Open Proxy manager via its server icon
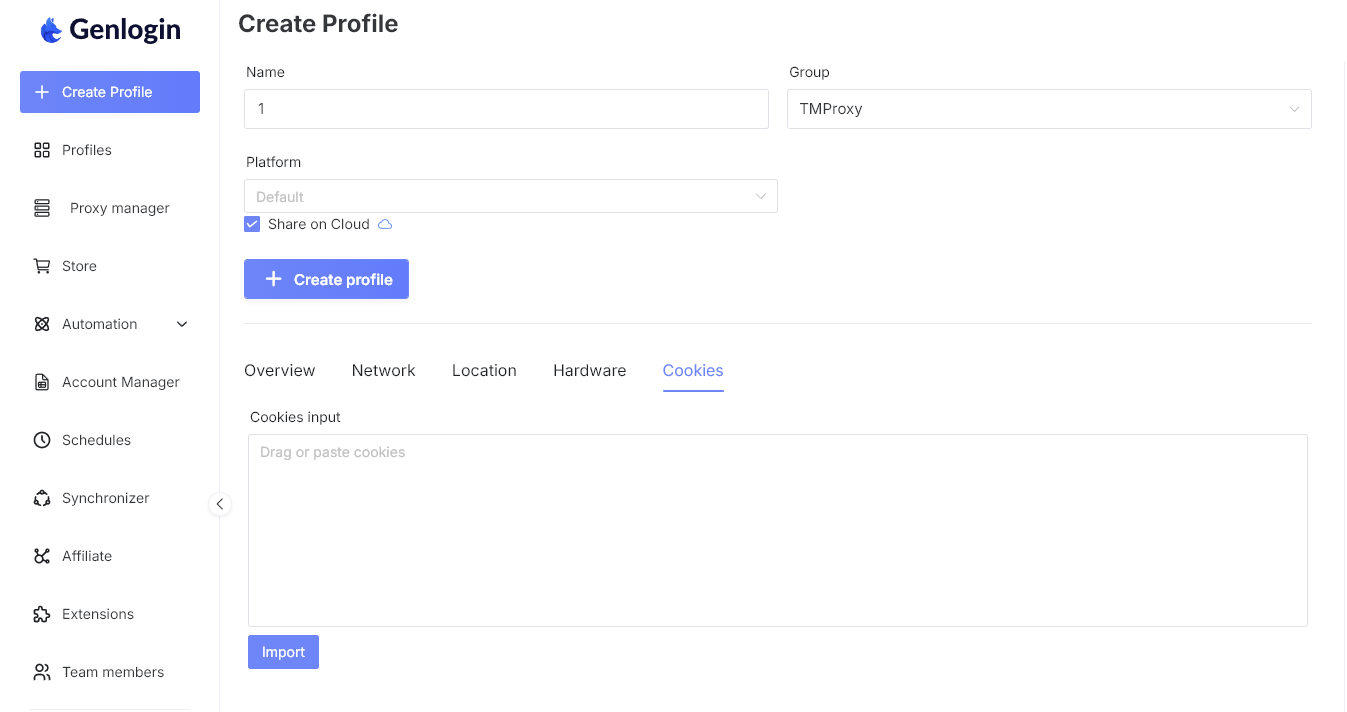This screenshot has height=712, width=1347. coord(42,208)
